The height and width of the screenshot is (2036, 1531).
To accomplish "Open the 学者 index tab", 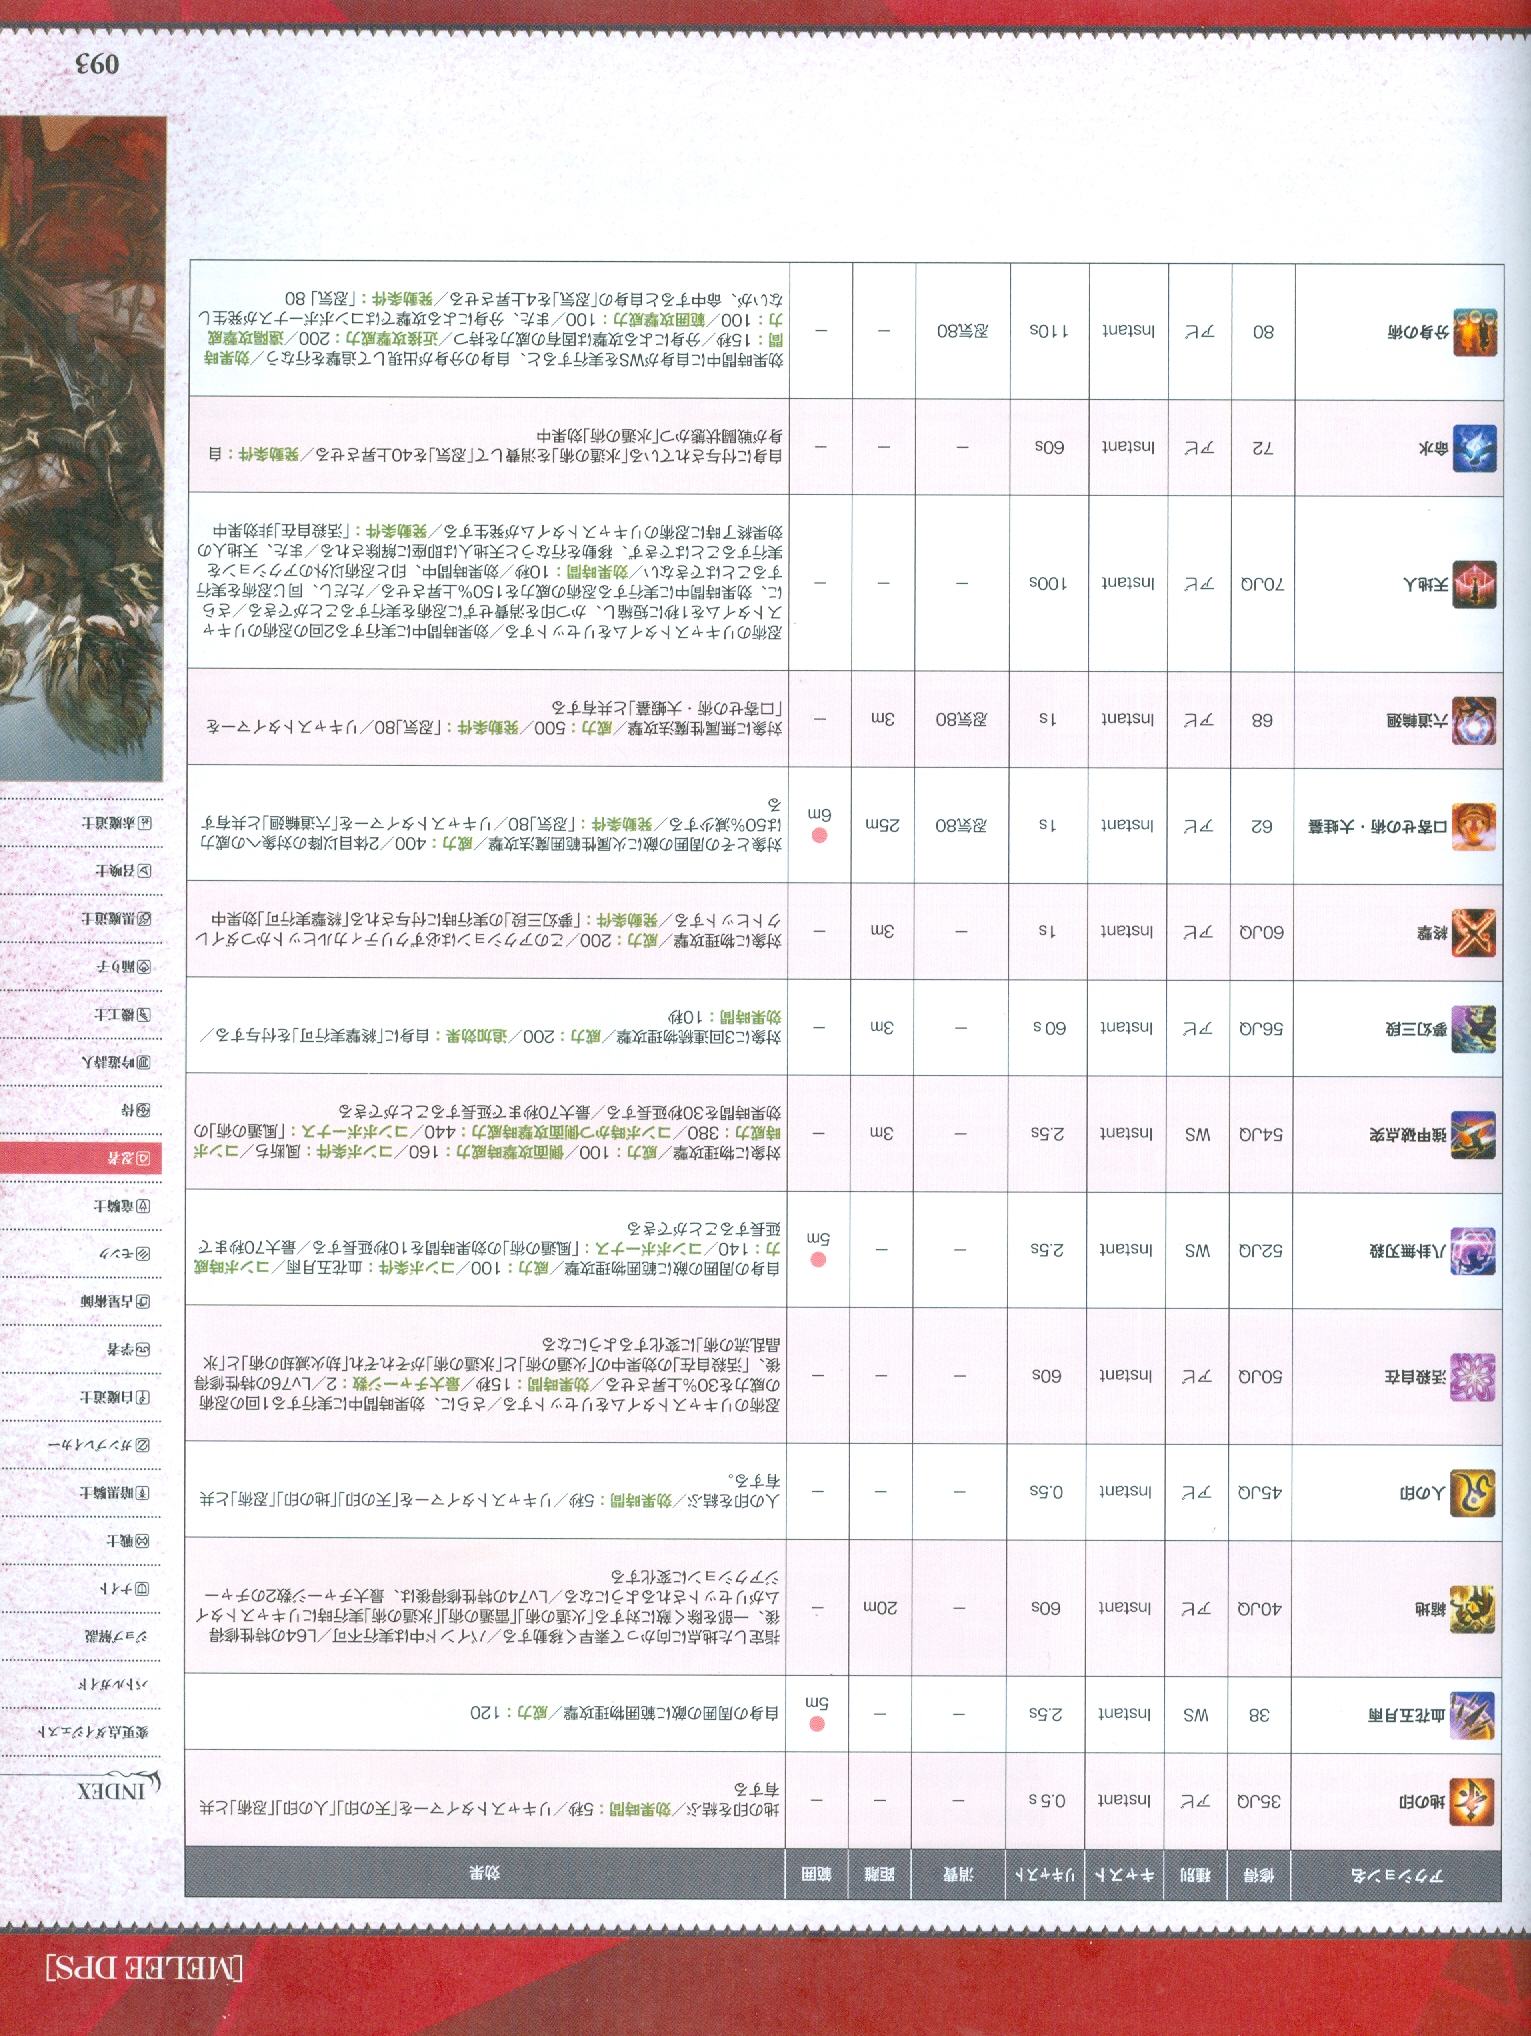I will pyautogui.click(x=129, y=1350).
